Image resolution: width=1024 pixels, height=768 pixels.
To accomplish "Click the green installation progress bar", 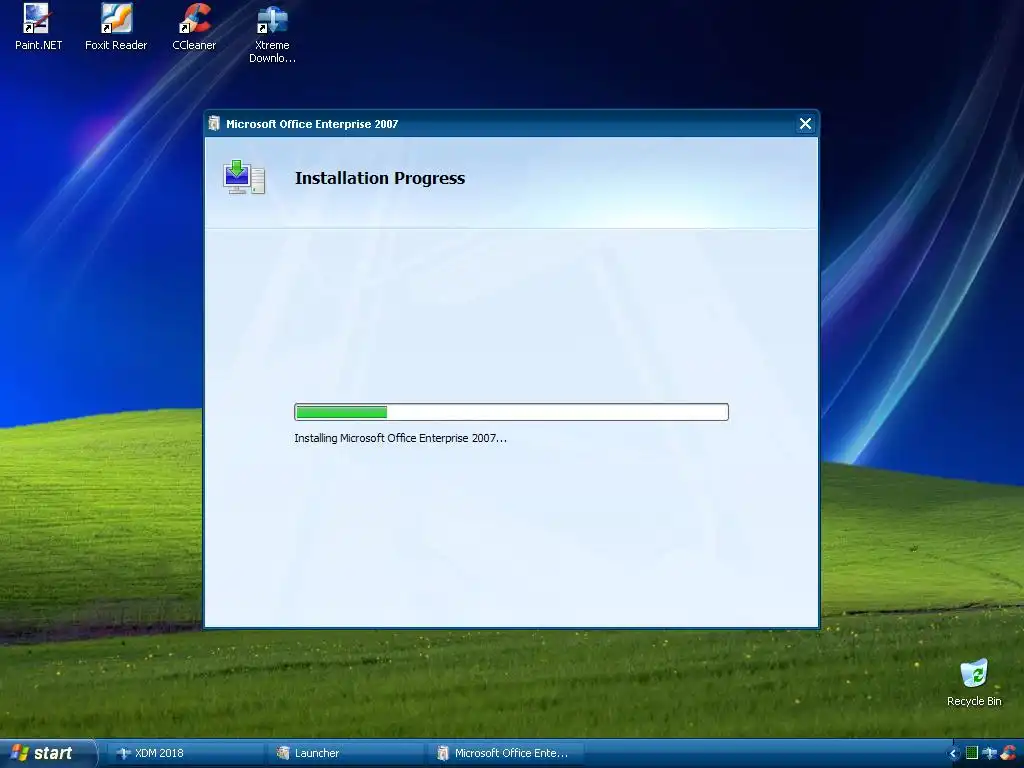I will [x=511, y=412].
